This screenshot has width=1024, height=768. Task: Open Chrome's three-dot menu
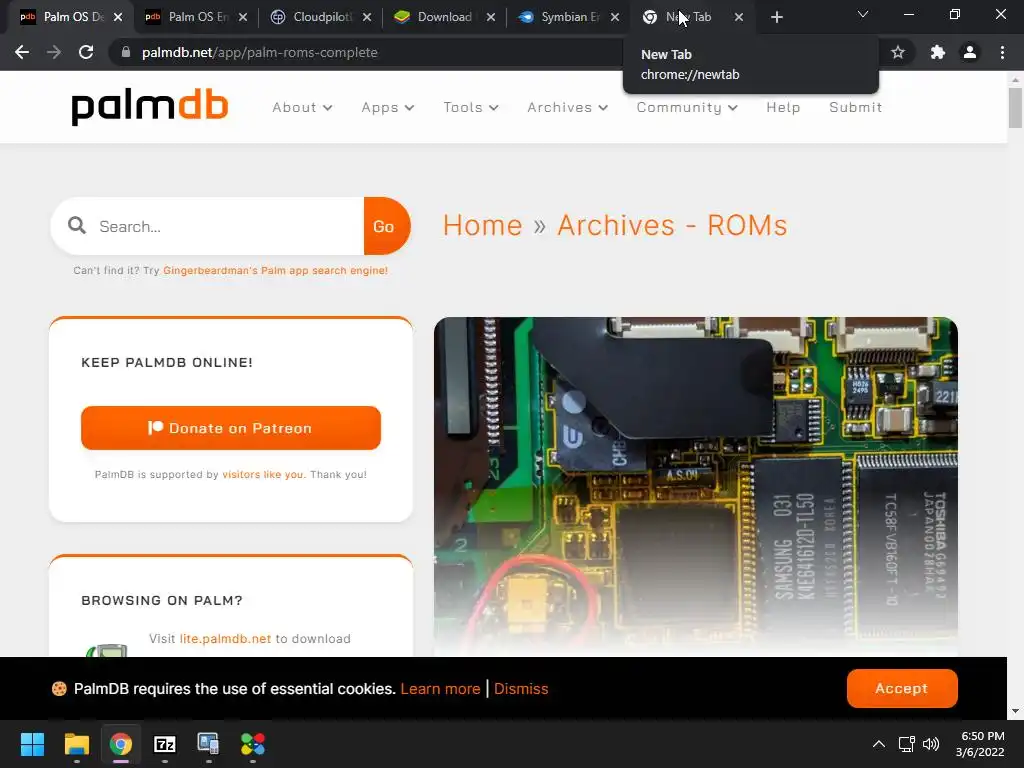(1002, 52)
